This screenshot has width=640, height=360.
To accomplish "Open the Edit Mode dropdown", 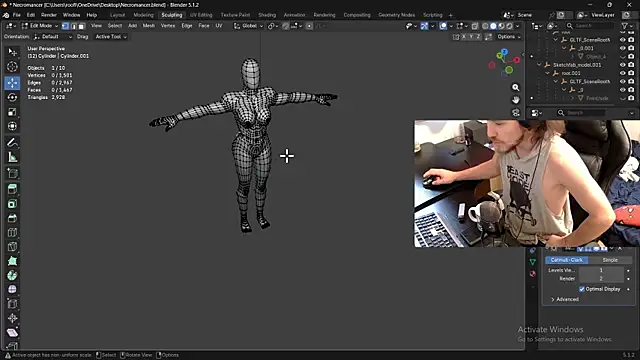I will click(x=40, y=26).
